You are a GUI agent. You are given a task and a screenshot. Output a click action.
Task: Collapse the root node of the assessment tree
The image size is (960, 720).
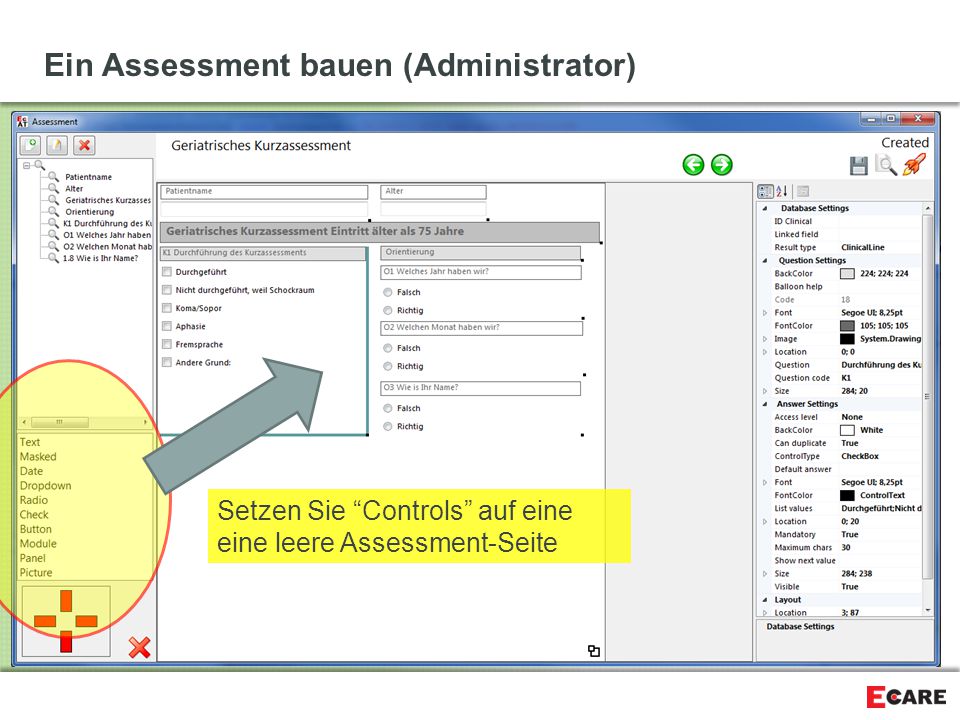[x=26, y=165]
